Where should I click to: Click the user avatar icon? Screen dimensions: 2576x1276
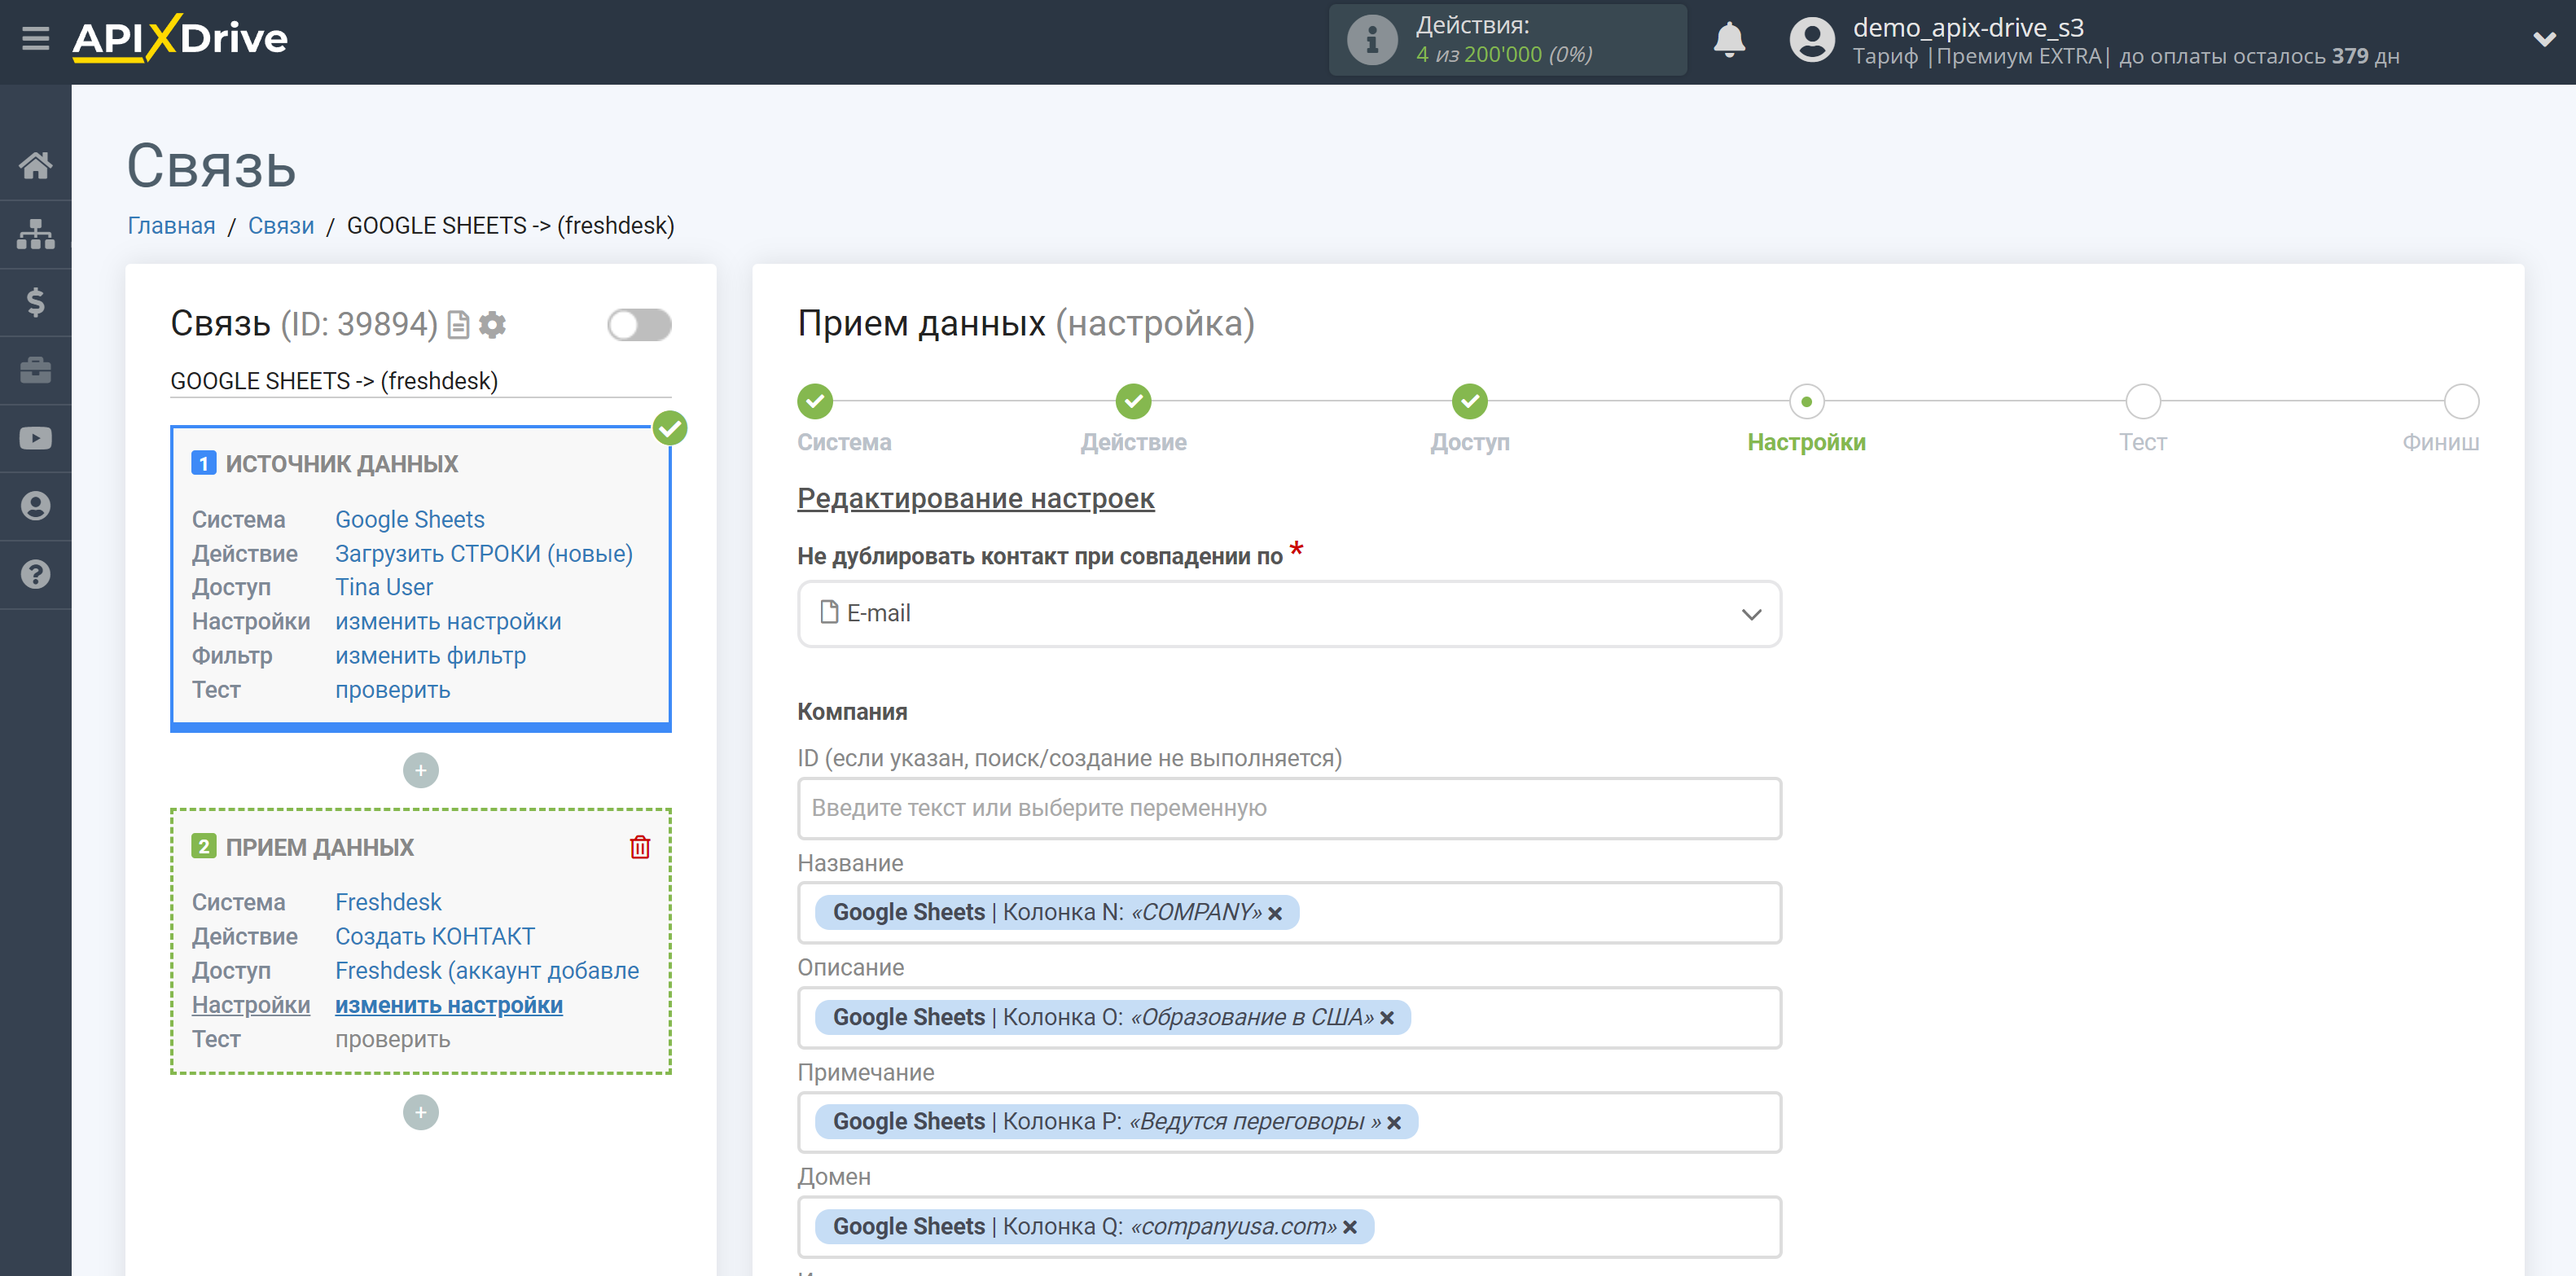pyautogui.click(x=1812, y=40)
